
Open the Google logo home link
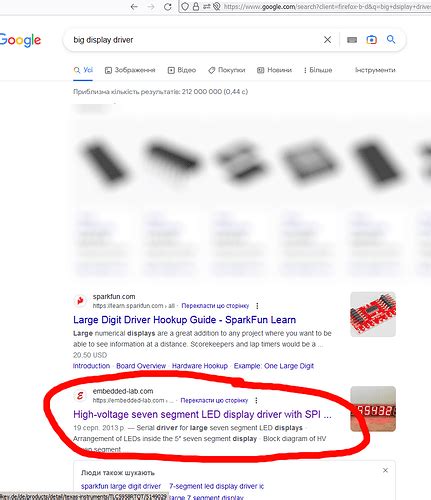click(x=20, y=40)
